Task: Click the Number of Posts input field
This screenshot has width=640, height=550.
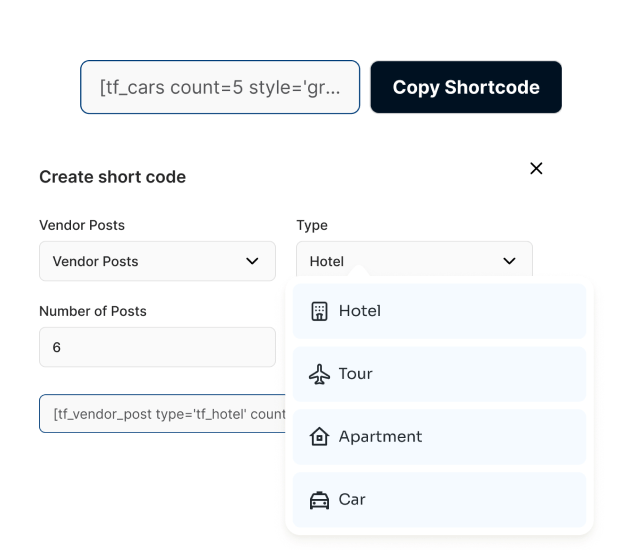Action: pos(157,347)
